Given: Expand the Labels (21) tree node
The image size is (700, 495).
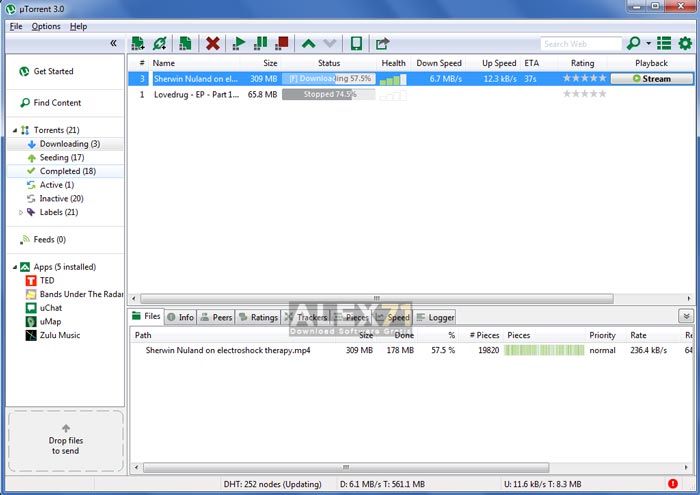Looking at the screenshot, I should [x=21, y=212].
